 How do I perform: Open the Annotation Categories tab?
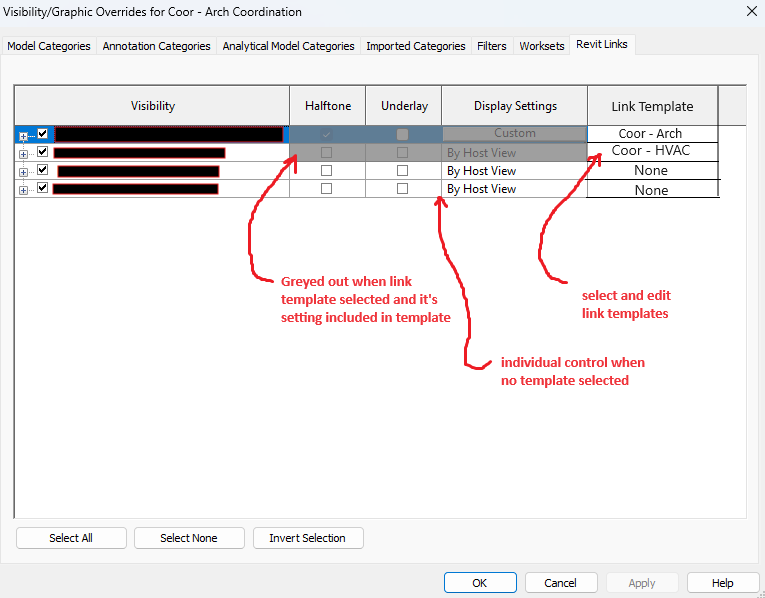click(x=156, y=46)
